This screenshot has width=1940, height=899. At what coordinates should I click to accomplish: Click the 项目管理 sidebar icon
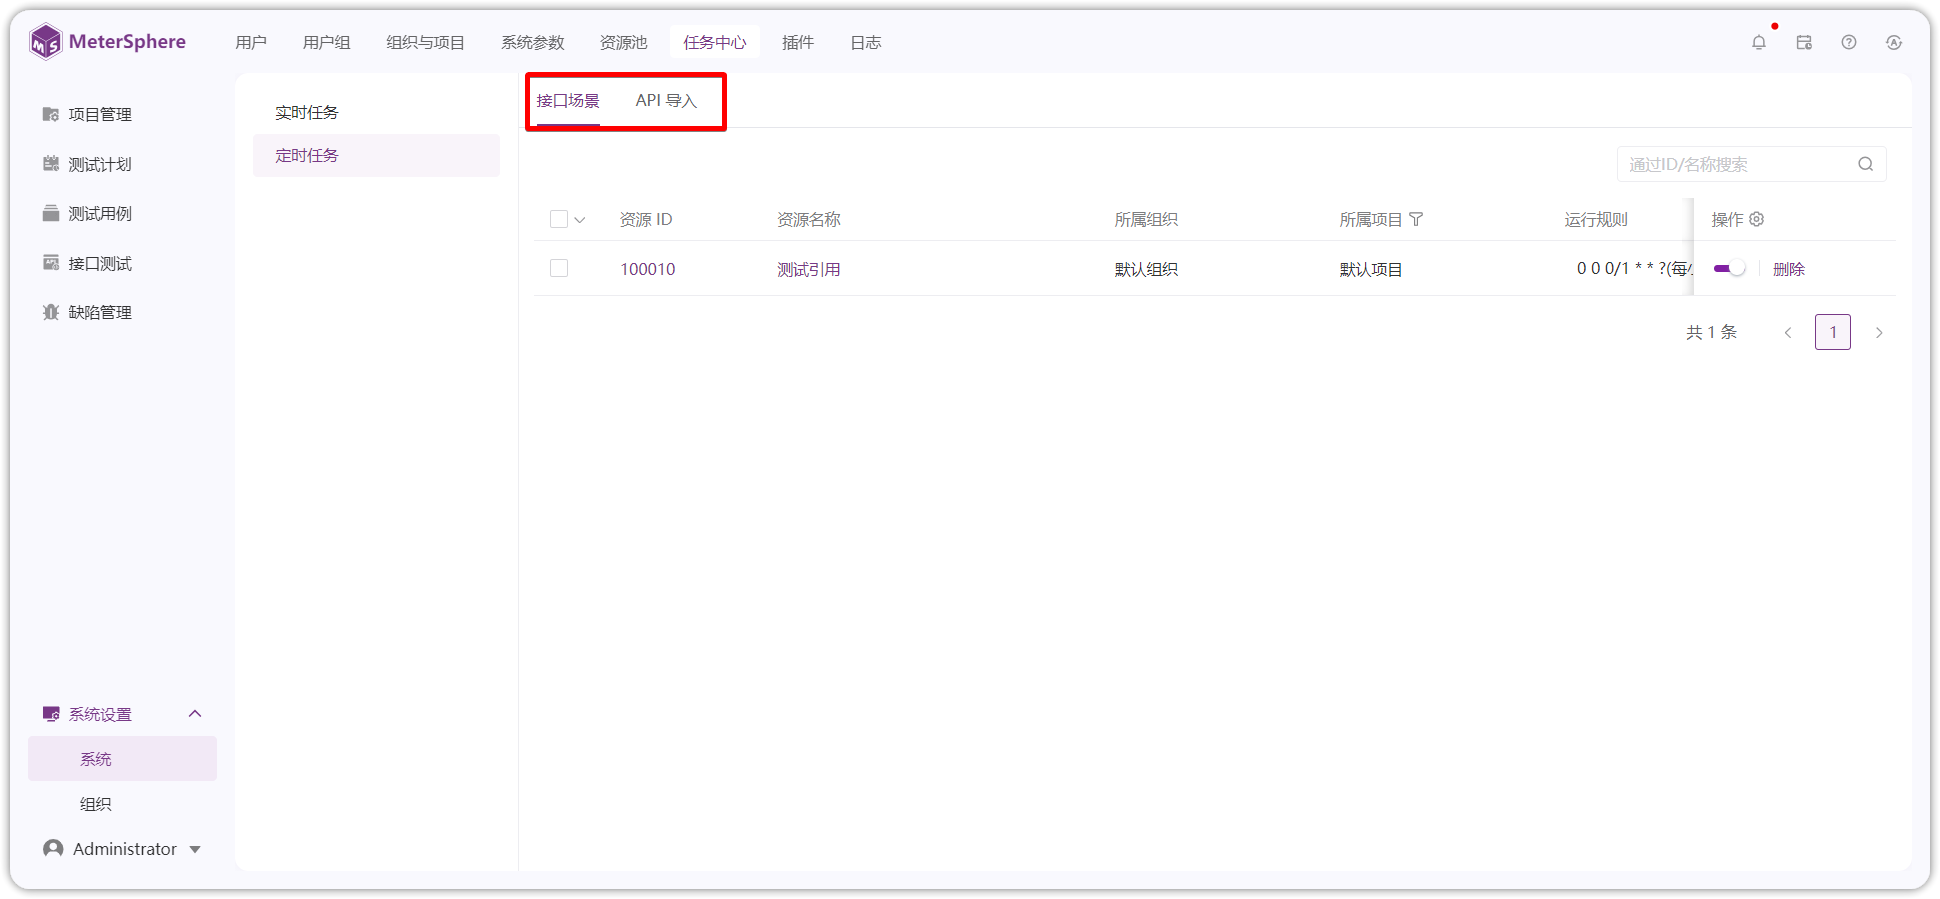click(x=51, y=114)
